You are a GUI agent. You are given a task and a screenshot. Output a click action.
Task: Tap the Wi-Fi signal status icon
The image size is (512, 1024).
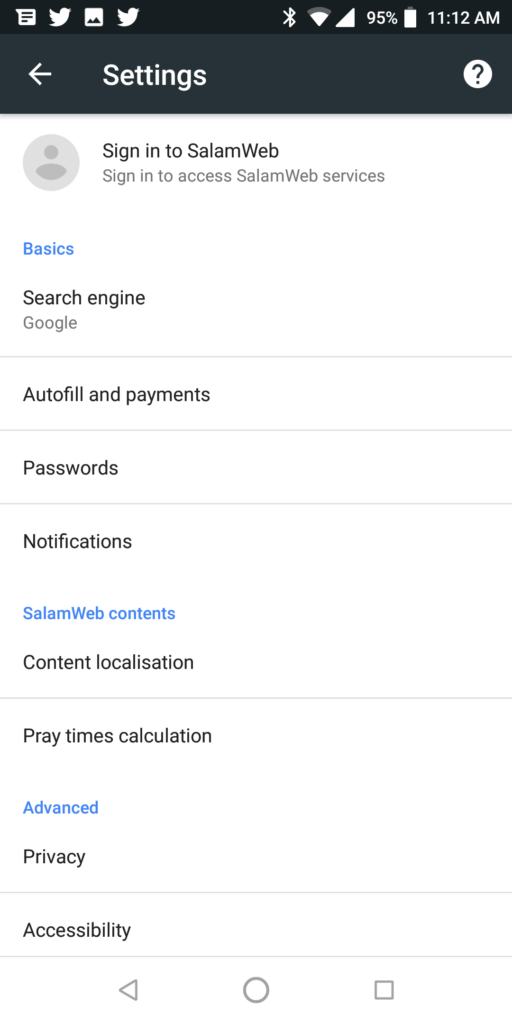click(x=319, y=17)
